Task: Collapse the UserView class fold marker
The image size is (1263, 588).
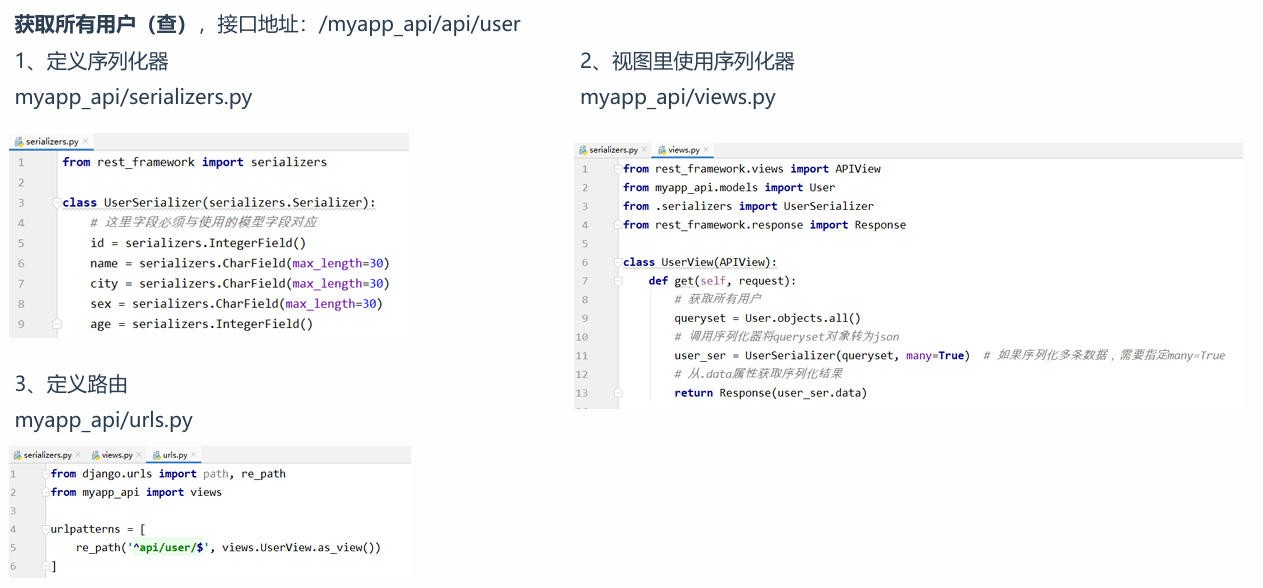Action: (x=619, y=262)
